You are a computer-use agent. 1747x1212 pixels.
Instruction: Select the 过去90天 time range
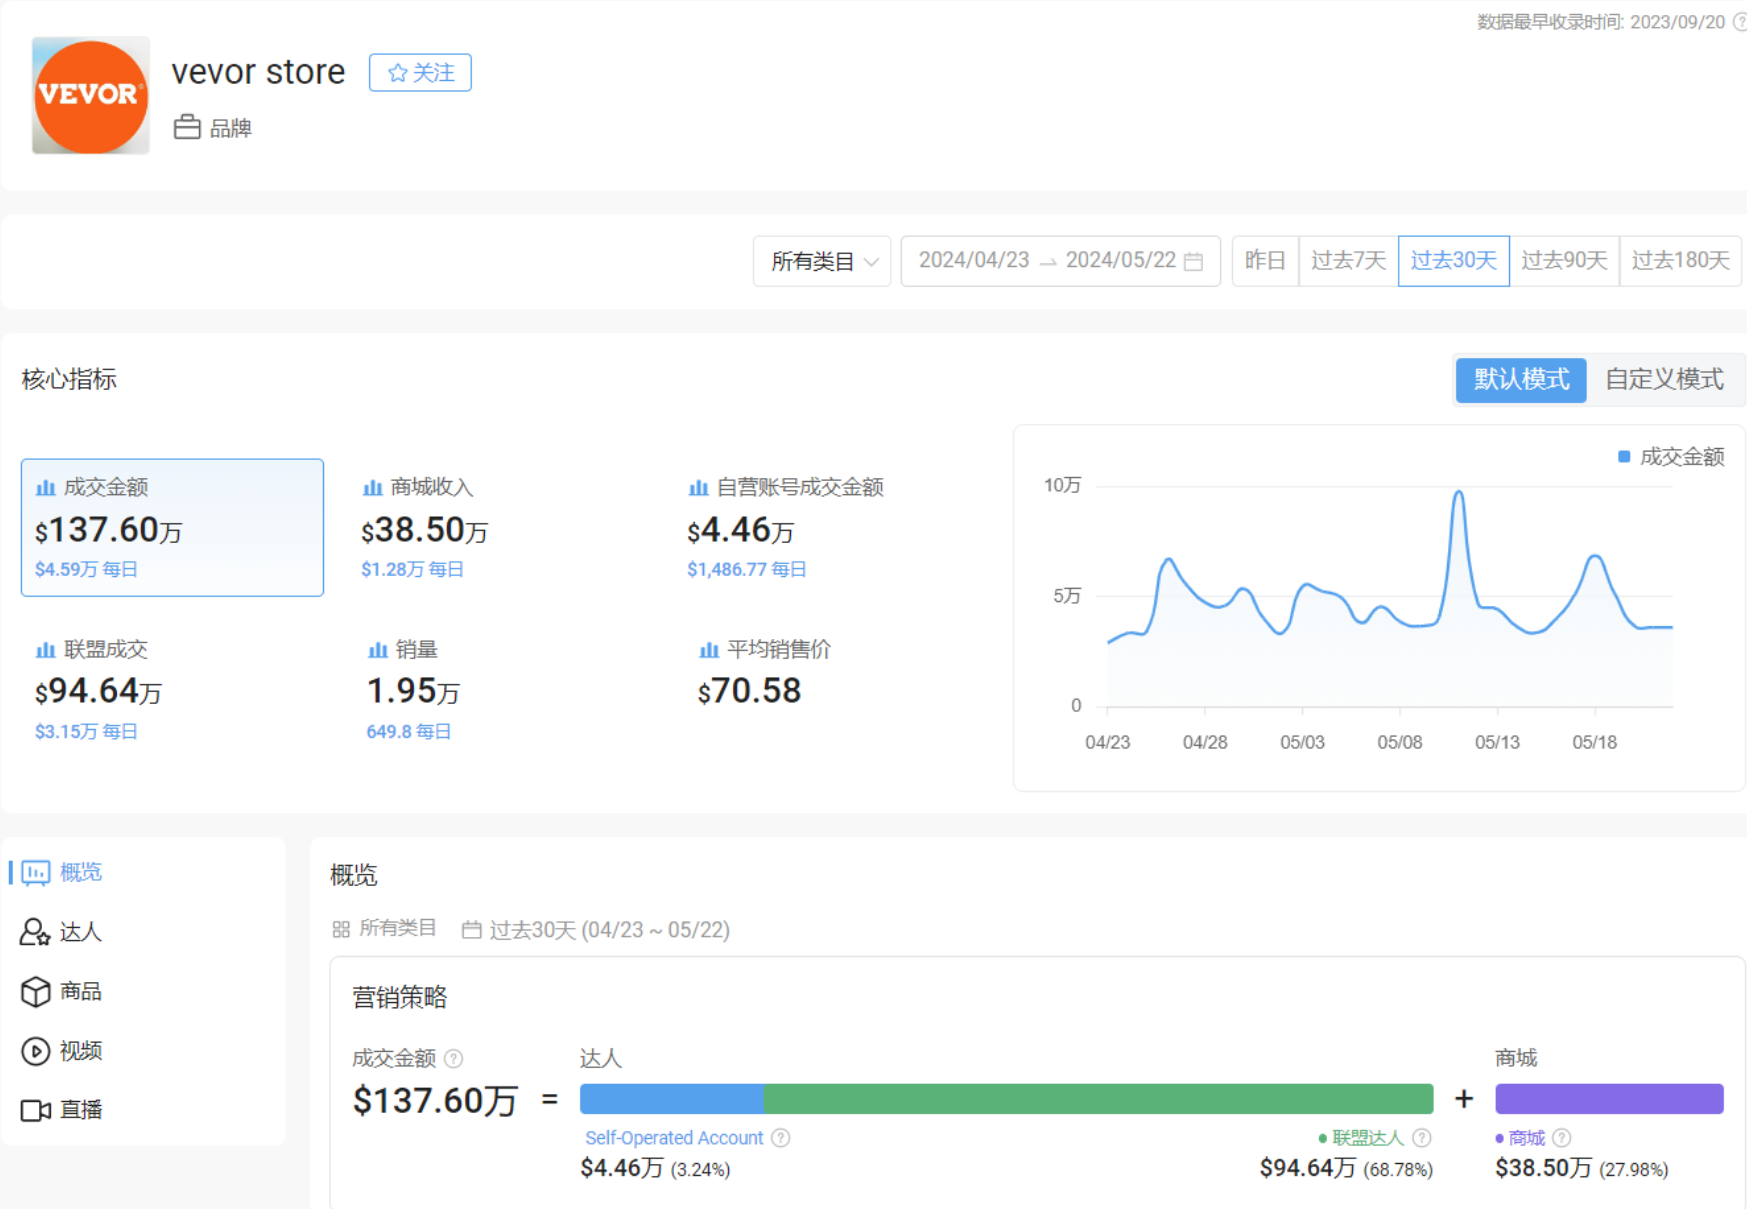click(x=1564, y=261)
